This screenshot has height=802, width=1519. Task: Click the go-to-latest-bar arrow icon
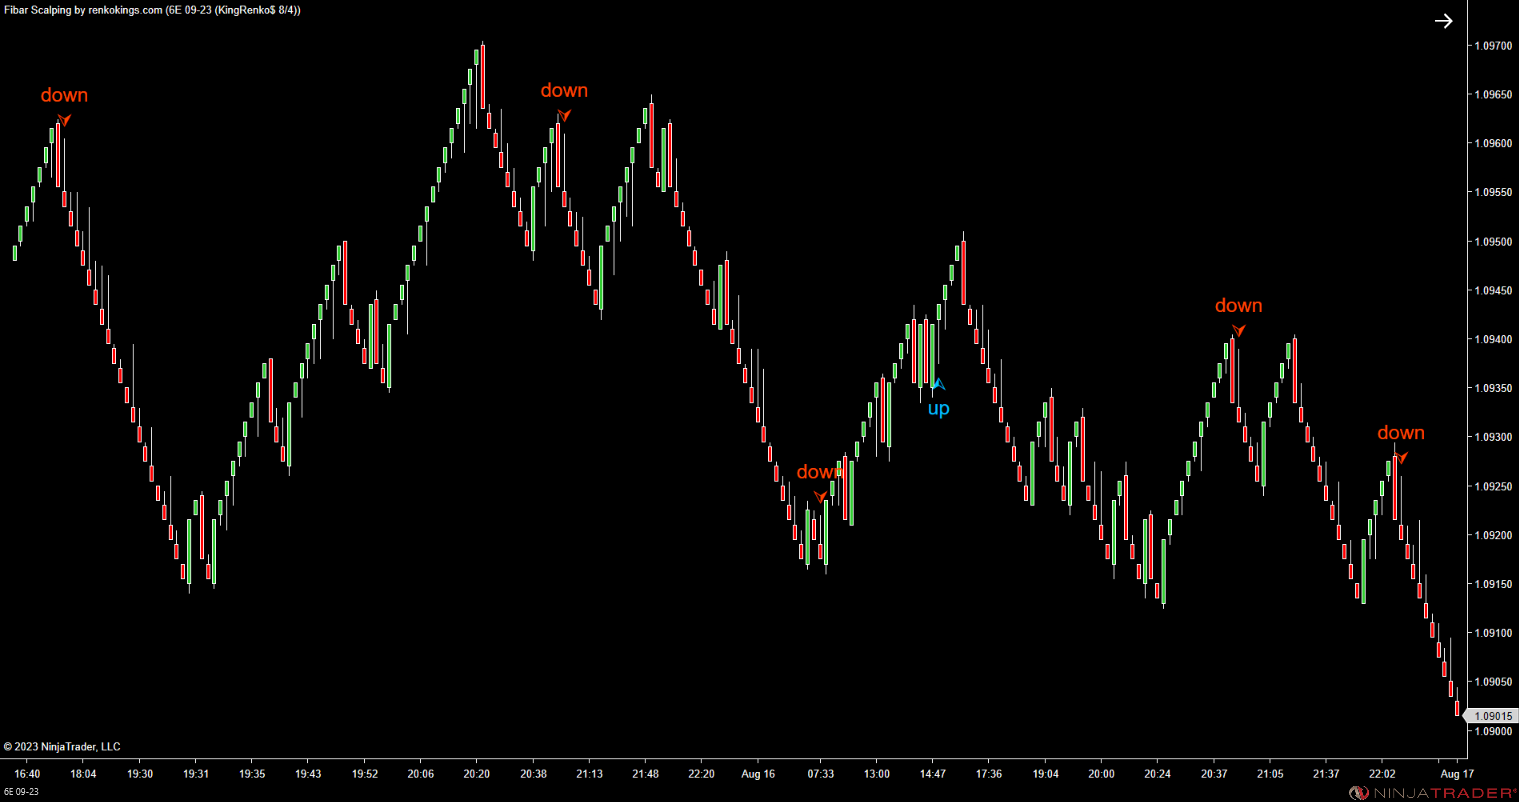[1443, 20]
